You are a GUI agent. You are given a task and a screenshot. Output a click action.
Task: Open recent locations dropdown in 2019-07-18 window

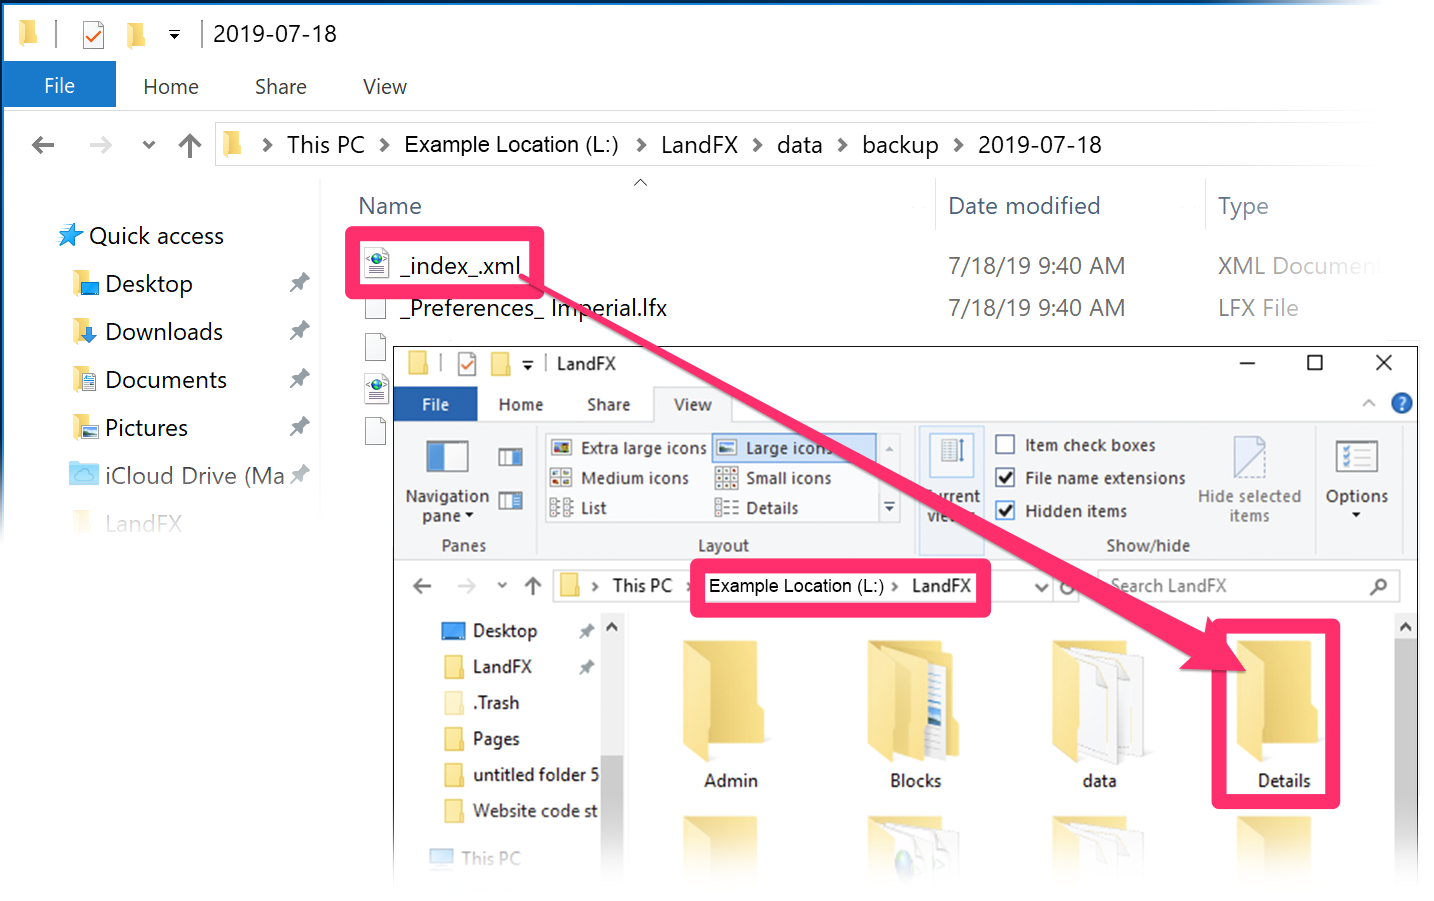click(148, 145)
